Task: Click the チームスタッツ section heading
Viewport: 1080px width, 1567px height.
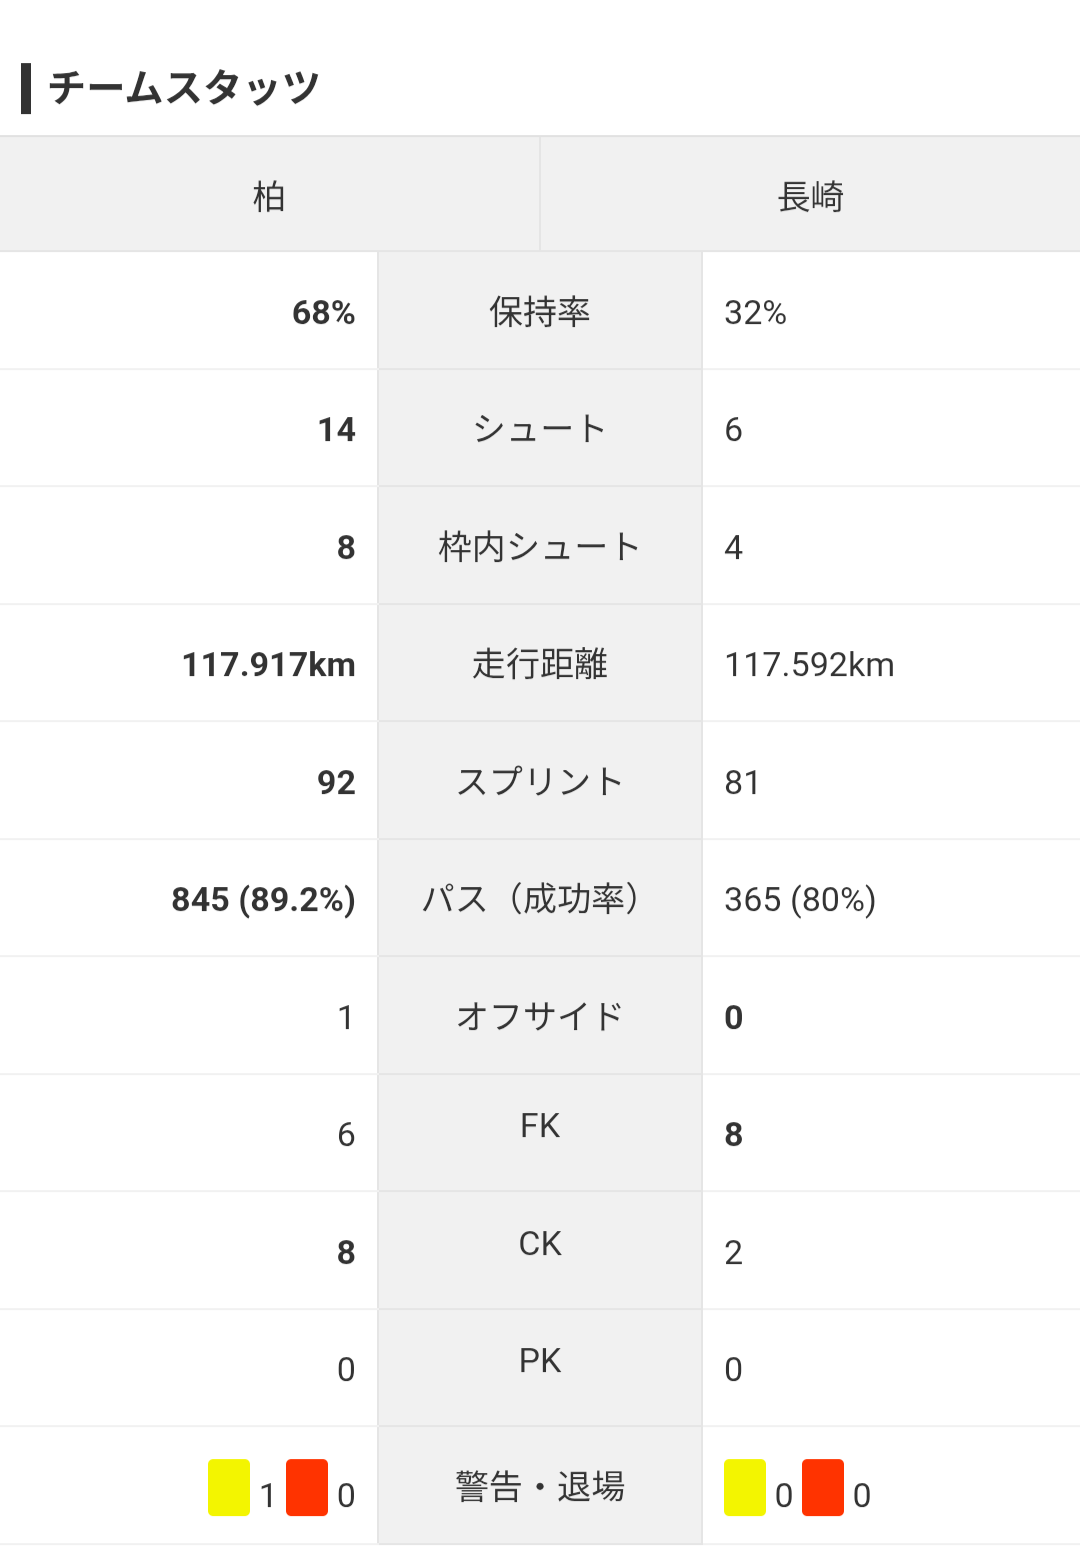Action: coord(184,88)
